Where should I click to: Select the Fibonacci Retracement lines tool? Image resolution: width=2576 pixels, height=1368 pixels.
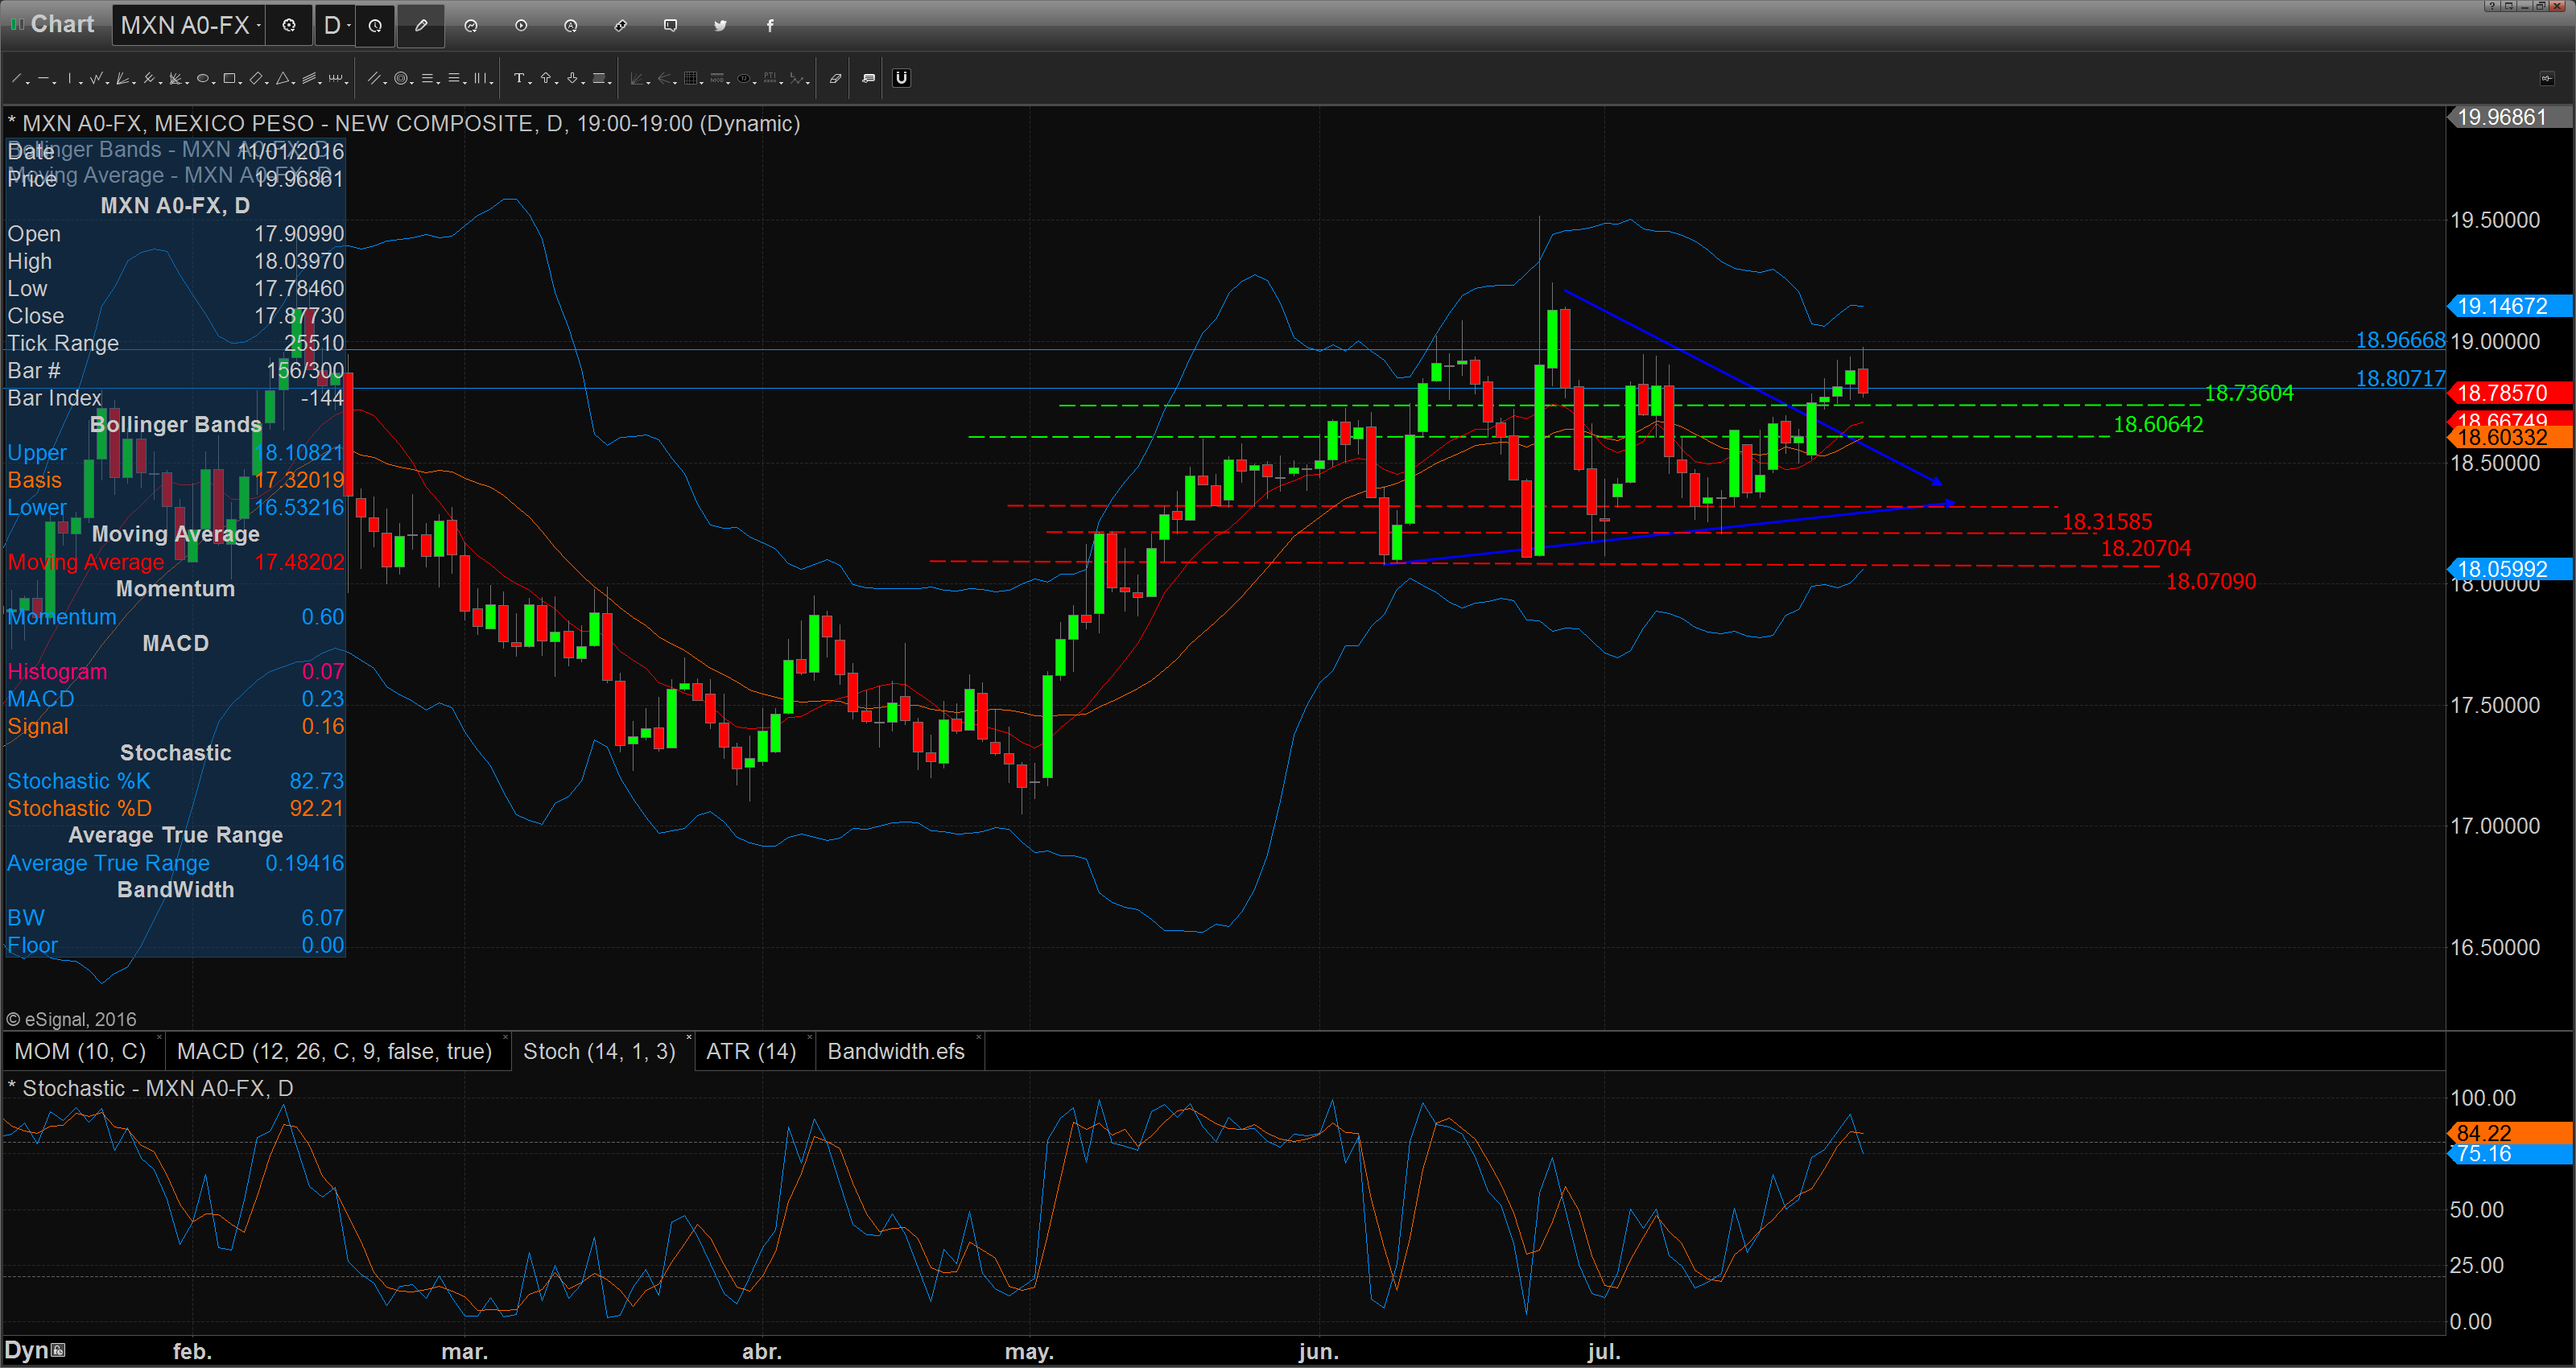427,78
